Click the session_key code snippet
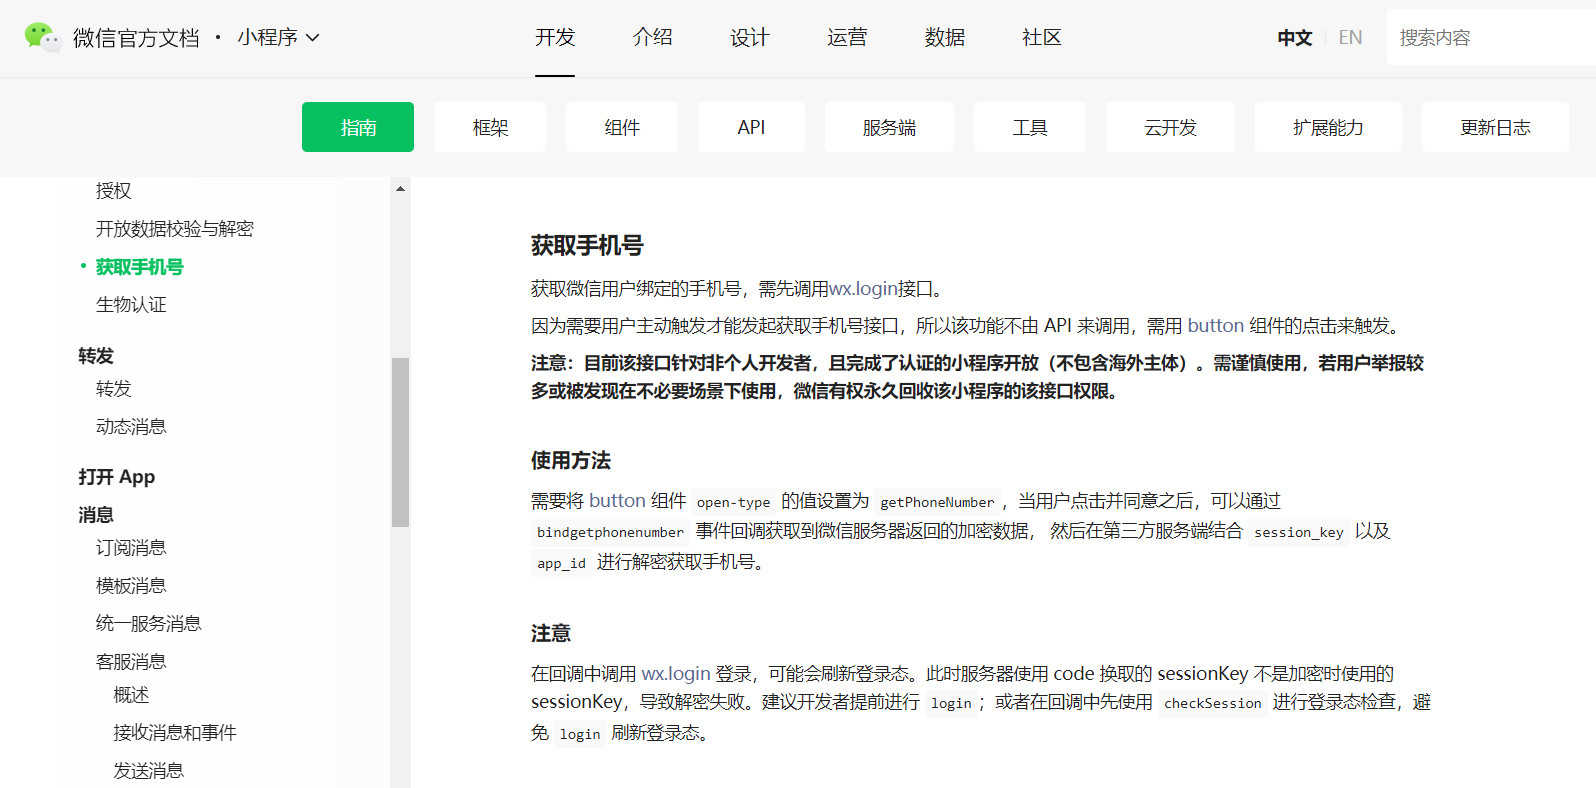This screenshot has width=1596, height=788. [x=1299, y=532]
